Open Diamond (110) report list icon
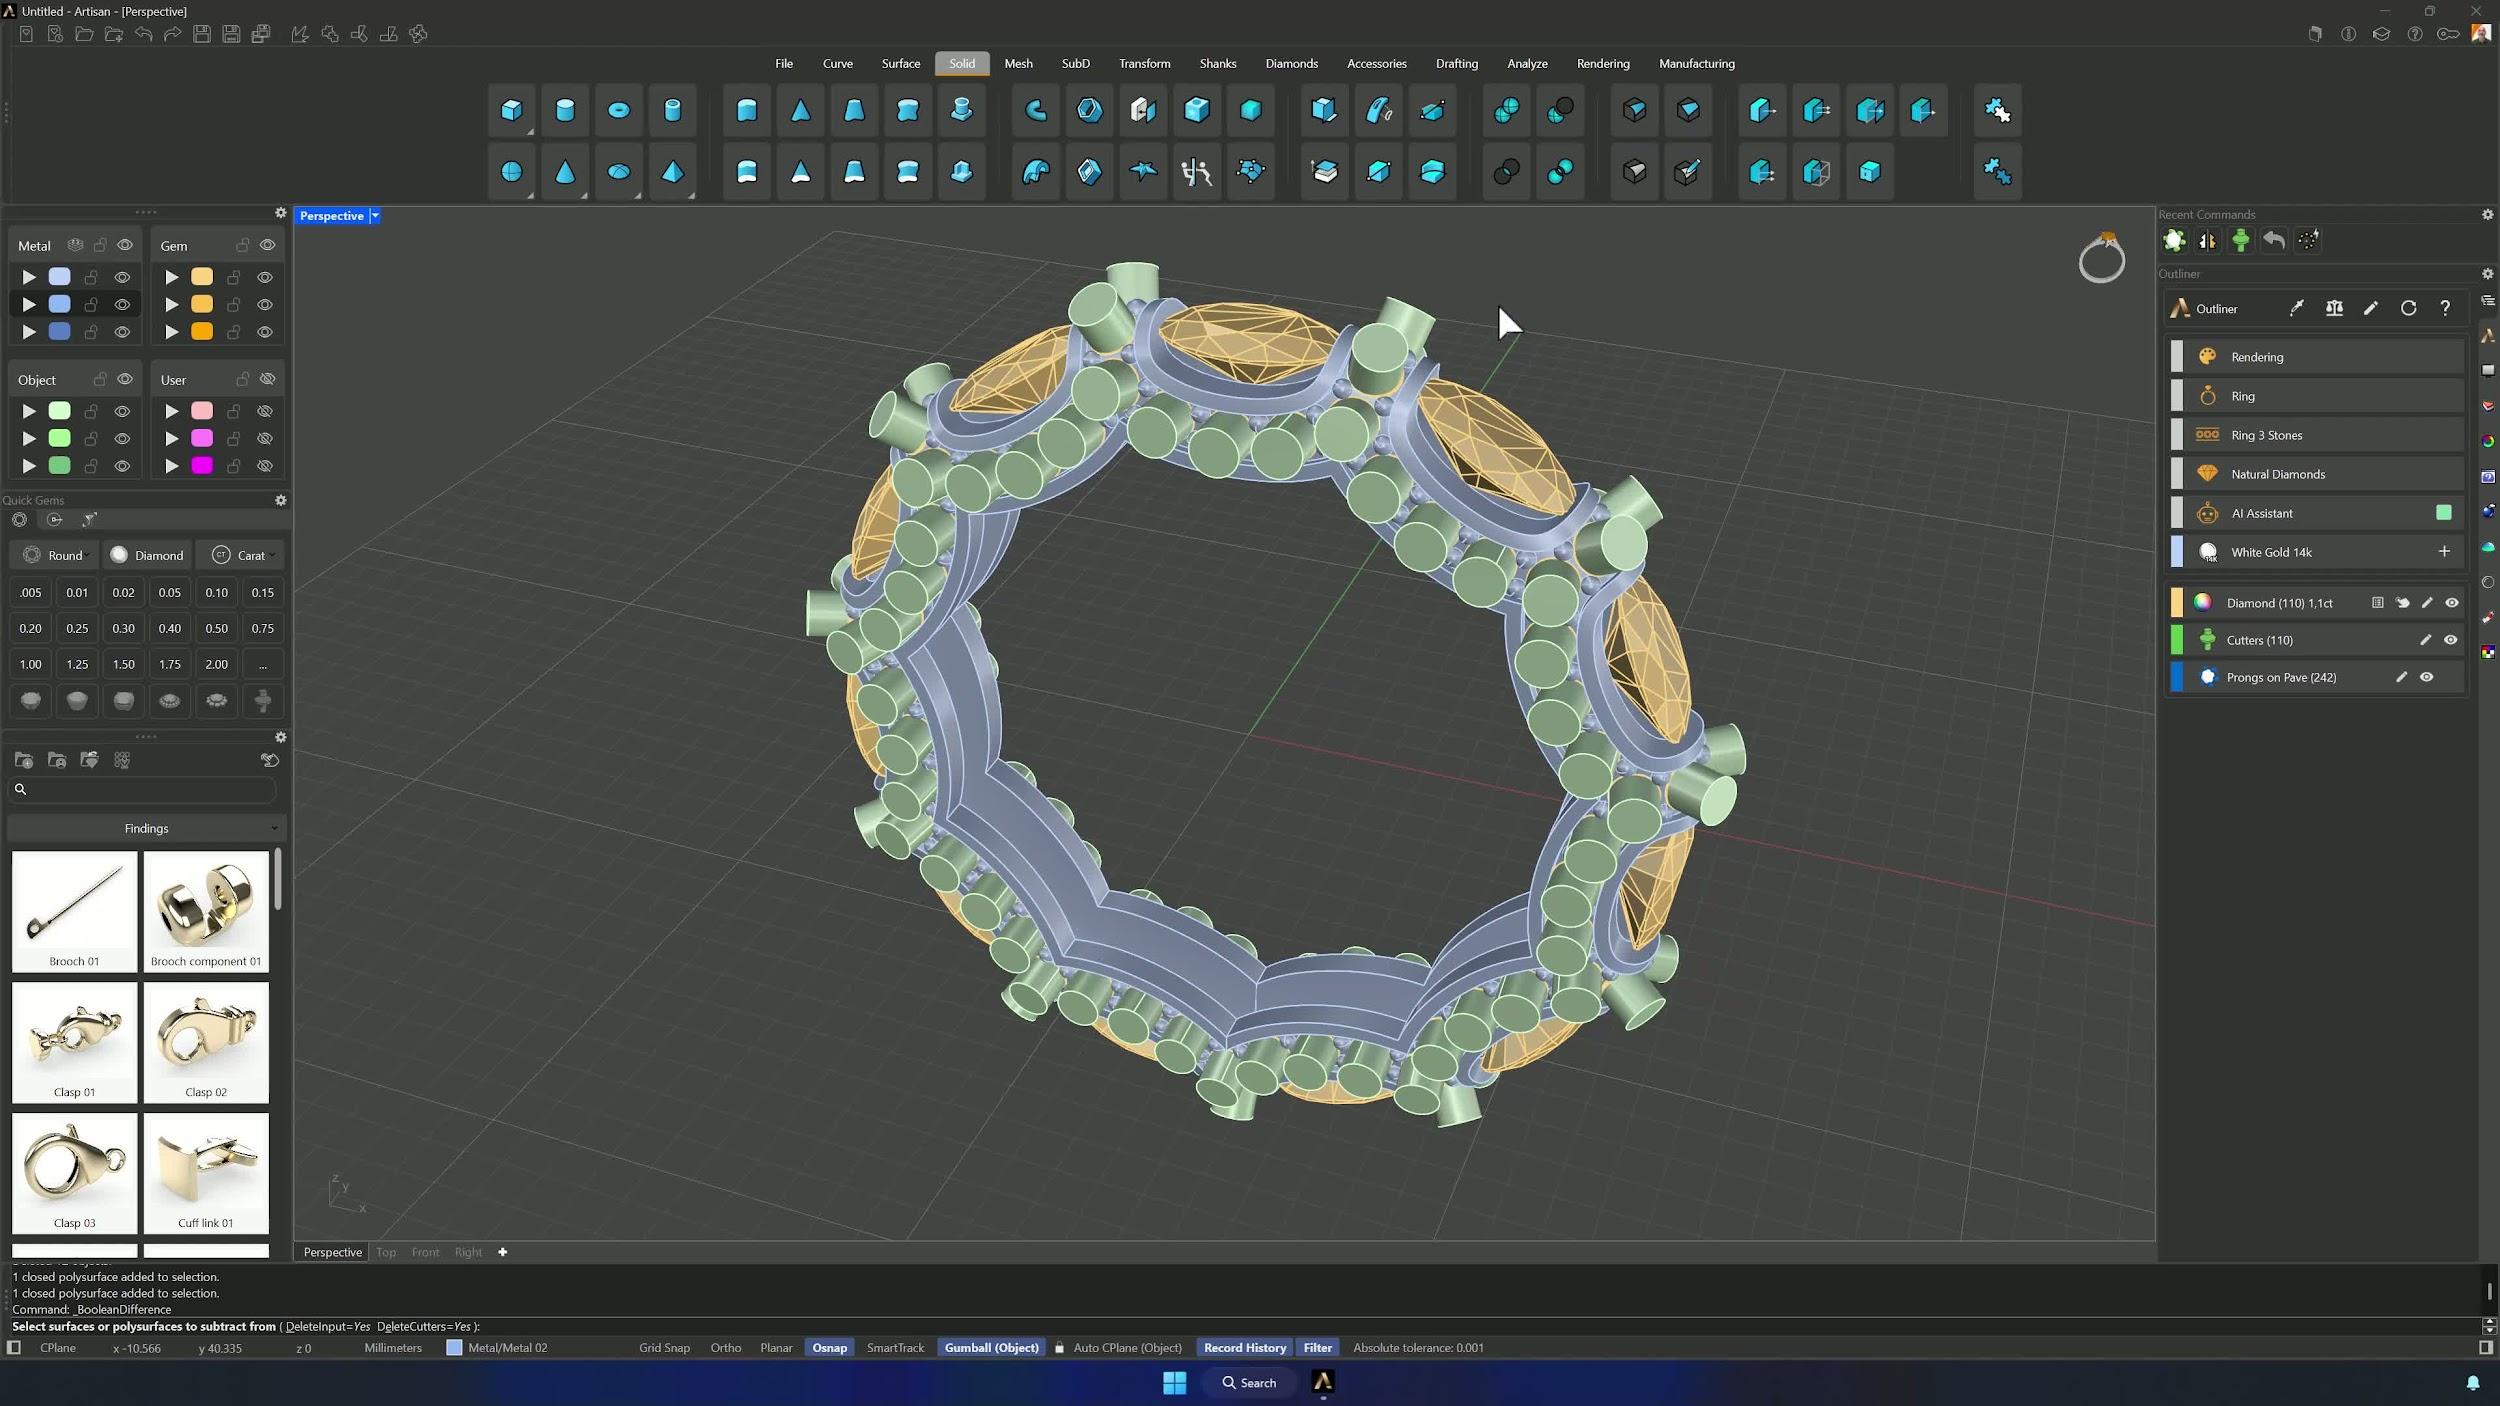 [x=2378, y=603]
